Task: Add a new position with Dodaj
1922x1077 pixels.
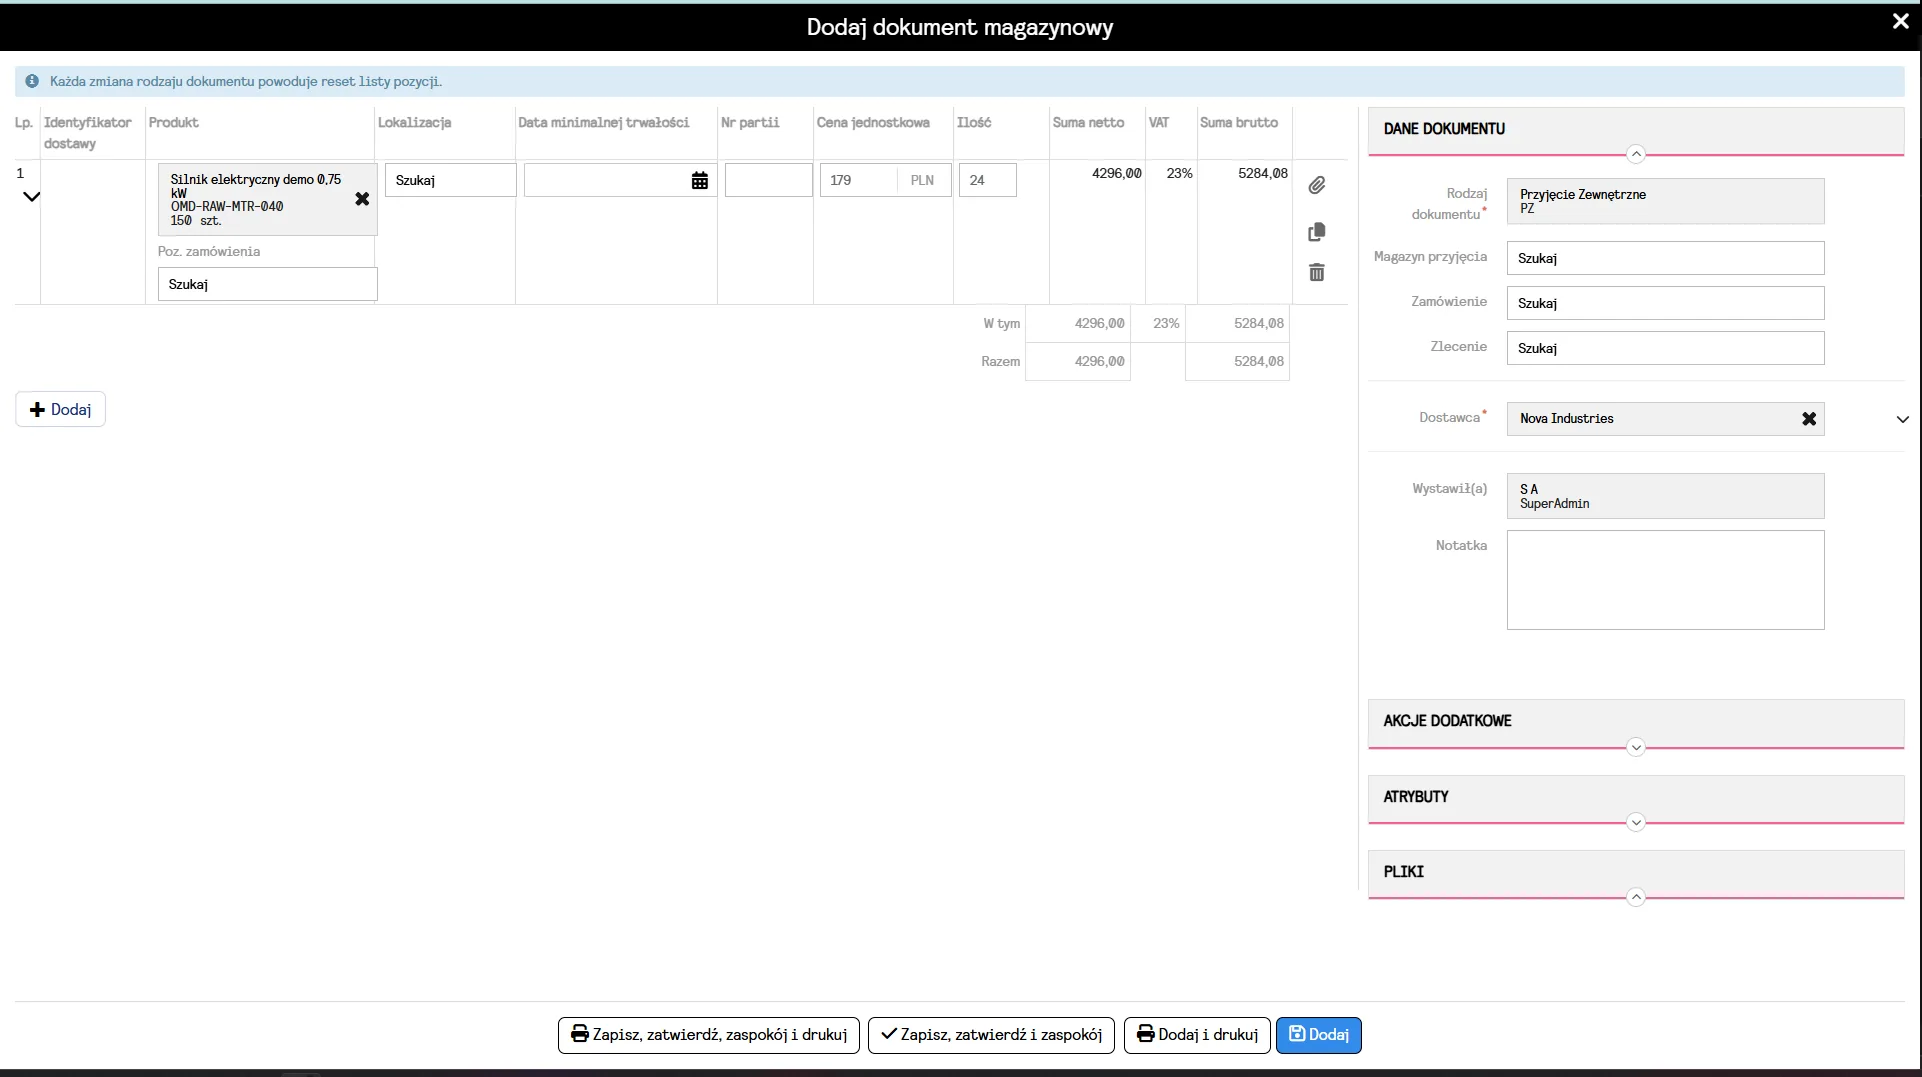Action: (61, 409)
